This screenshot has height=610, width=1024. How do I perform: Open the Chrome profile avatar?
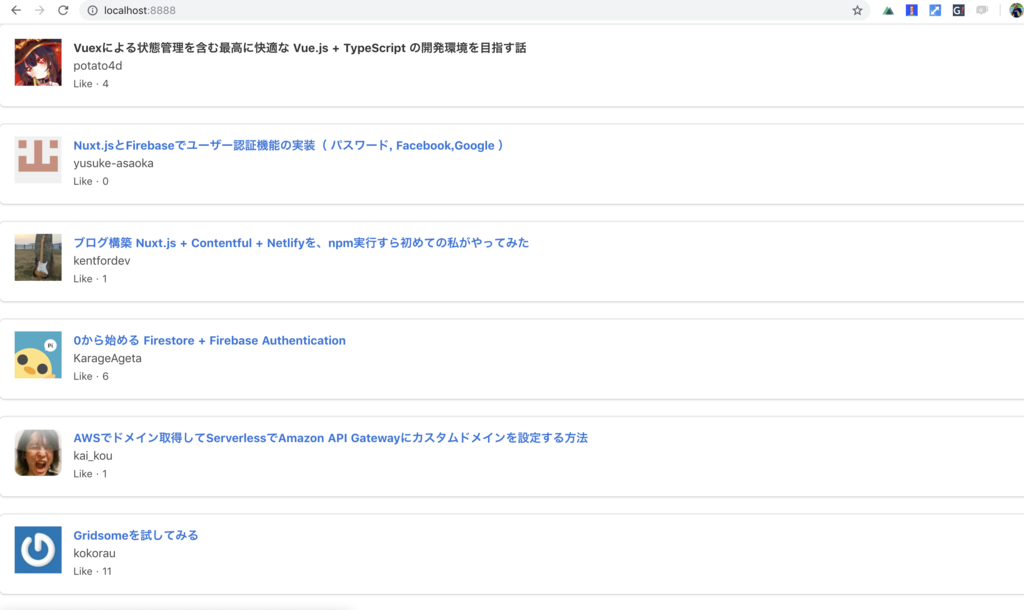pyautogui.click(x=1016, y=10)
